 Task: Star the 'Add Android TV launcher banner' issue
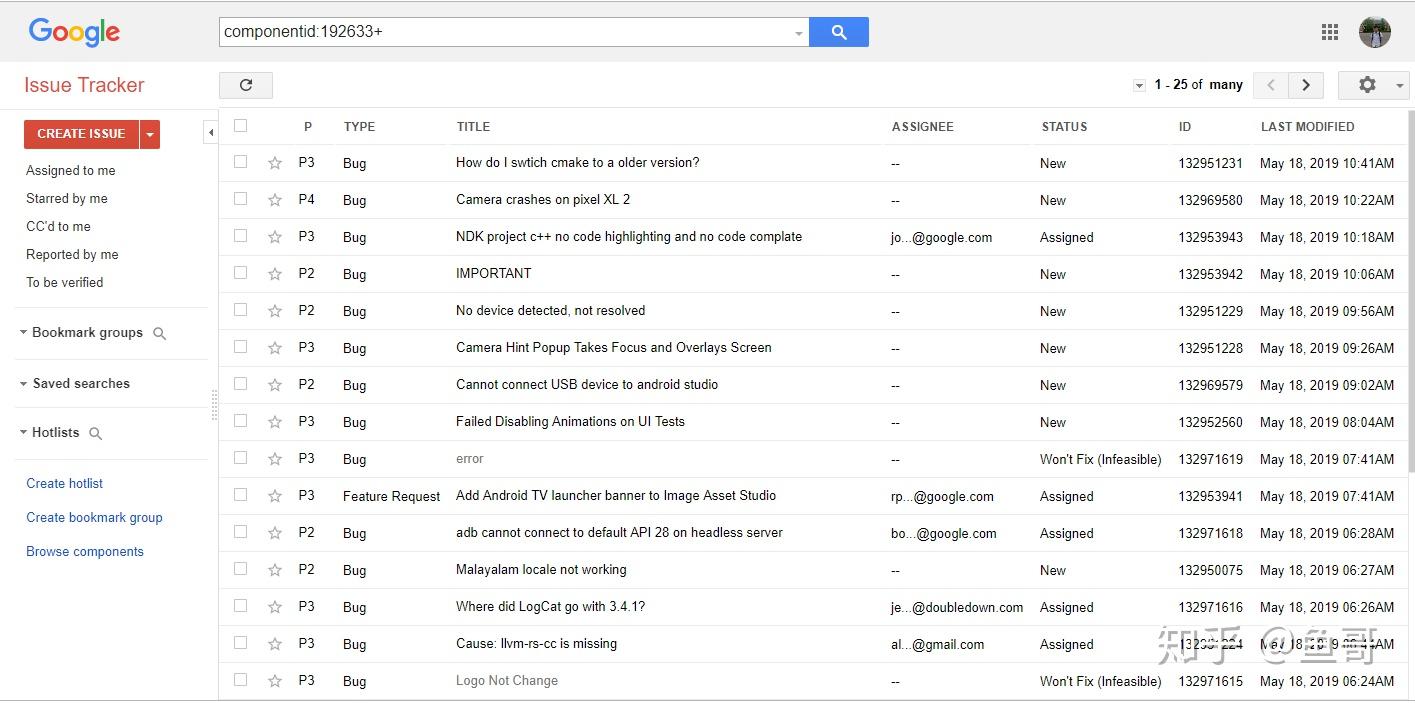click(x=275, y=496)
